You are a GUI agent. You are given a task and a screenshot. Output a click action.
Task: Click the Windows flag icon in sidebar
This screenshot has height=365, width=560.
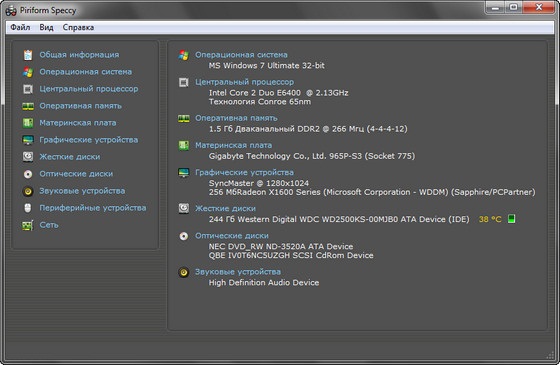tap(28, 72)
